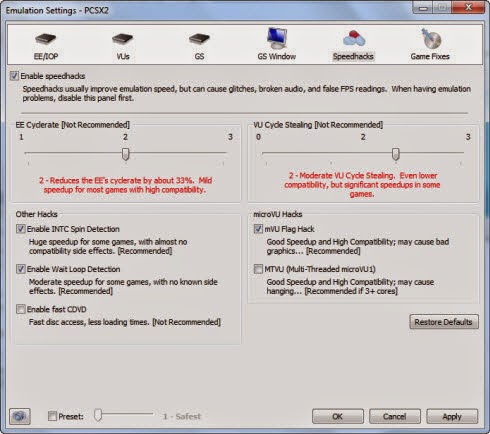Click Restore Defaults button
The image size is (490, 434).
[444, 322]
